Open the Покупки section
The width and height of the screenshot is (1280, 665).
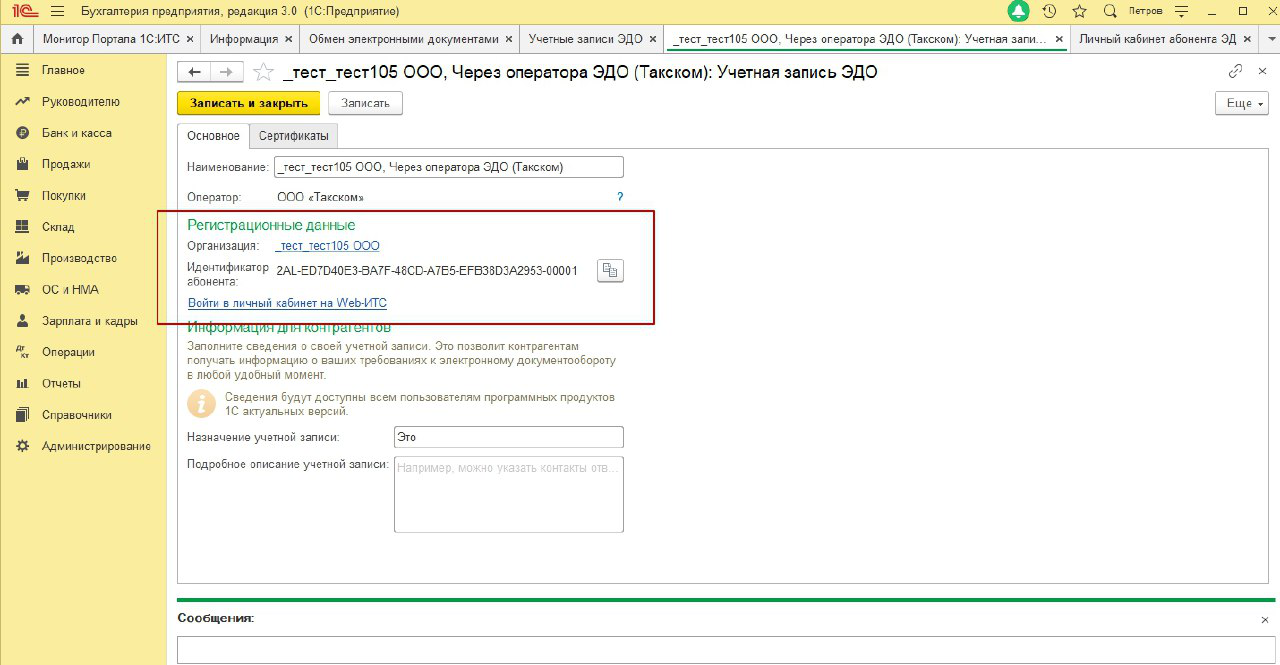coord(64,195)
